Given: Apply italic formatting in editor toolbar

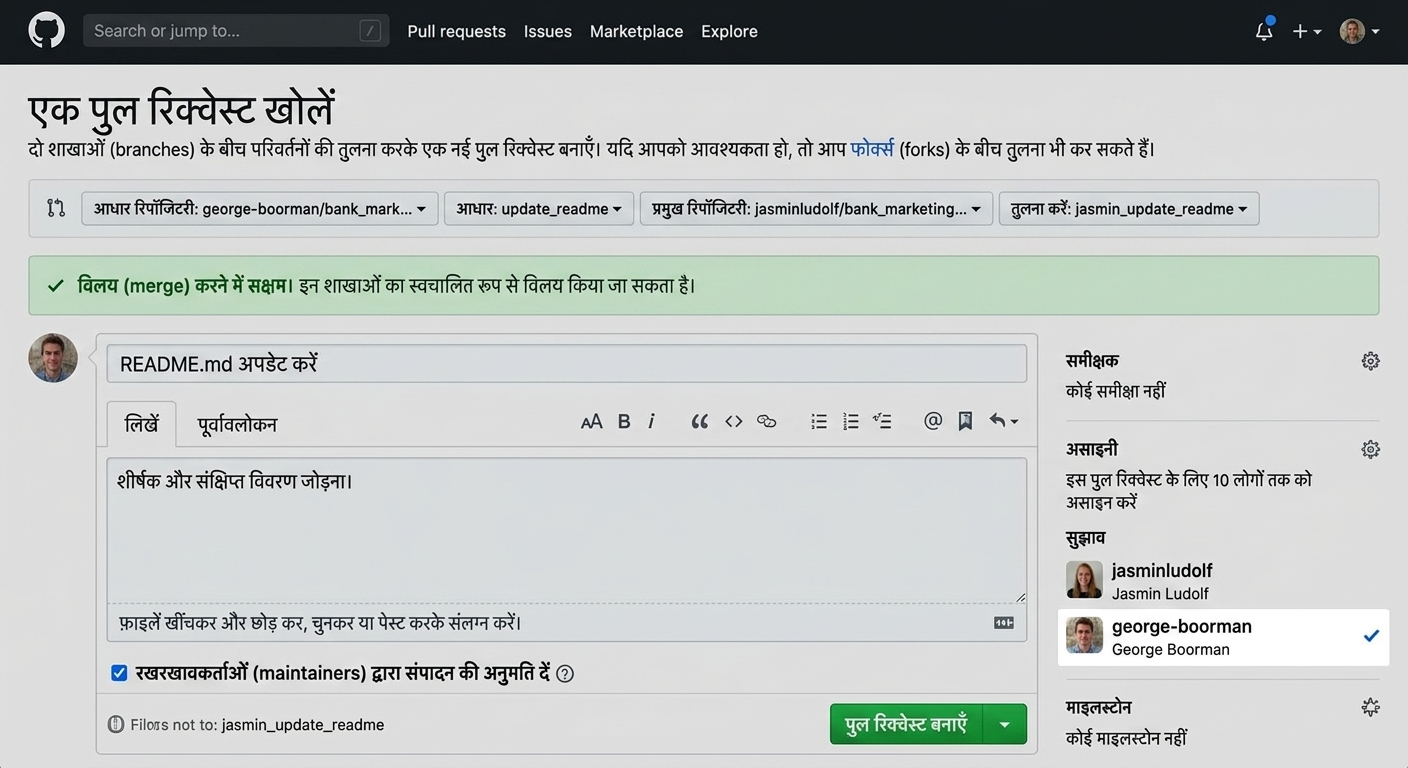Looking at the screenshot, I should tap(651, 421).
